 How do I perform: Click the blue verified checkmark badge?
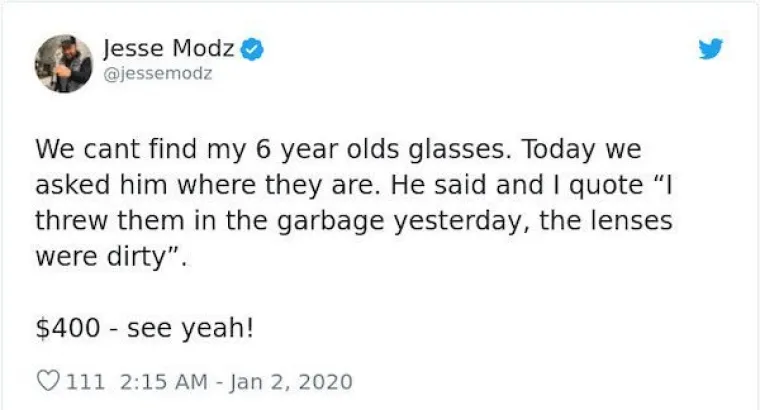point(254,49)
